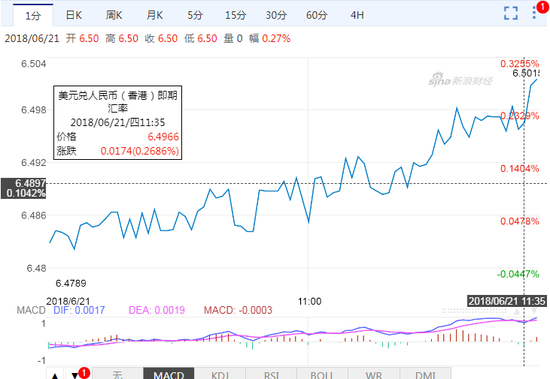The height and width of the screenshot is (379, 550).
Task: Switch to the 日K chart tab
Action: [74, 15]
